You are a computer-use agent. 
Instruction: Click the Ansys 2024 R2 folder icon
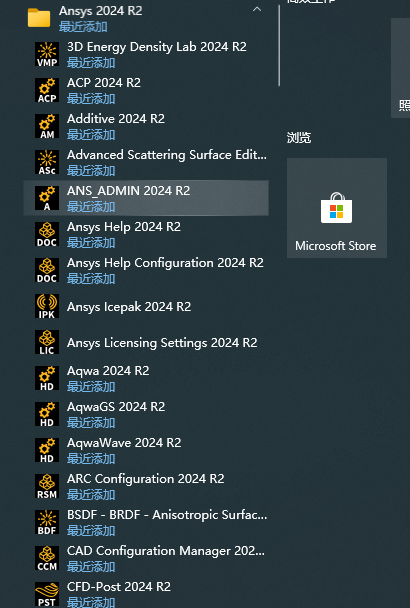point(39,18)
